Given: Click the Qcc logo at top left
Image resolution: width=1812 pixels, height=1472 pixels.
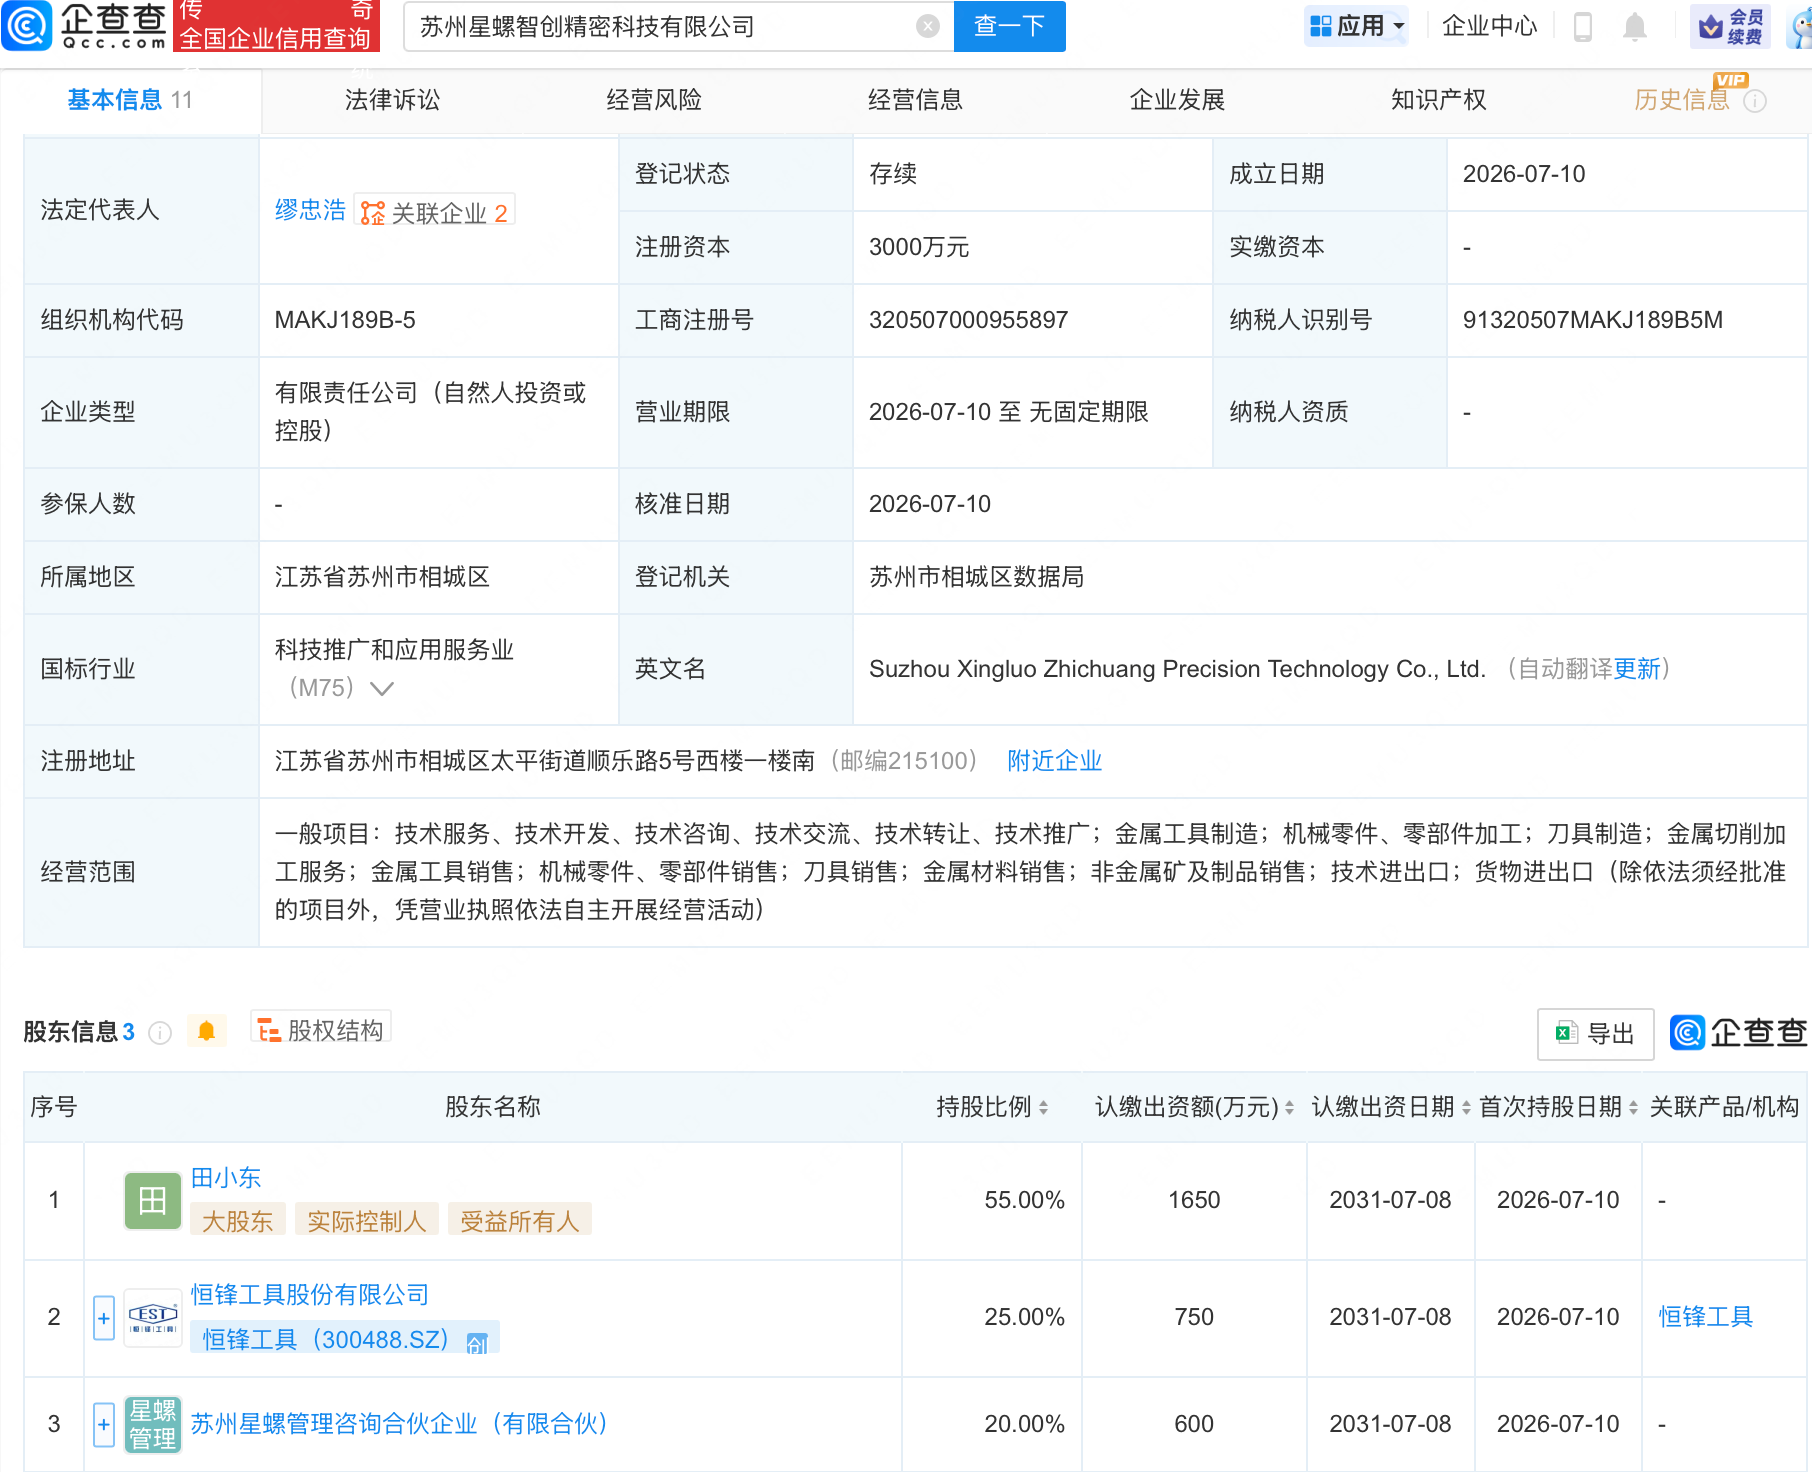Looking at the screenshot, I should (85, 26).
